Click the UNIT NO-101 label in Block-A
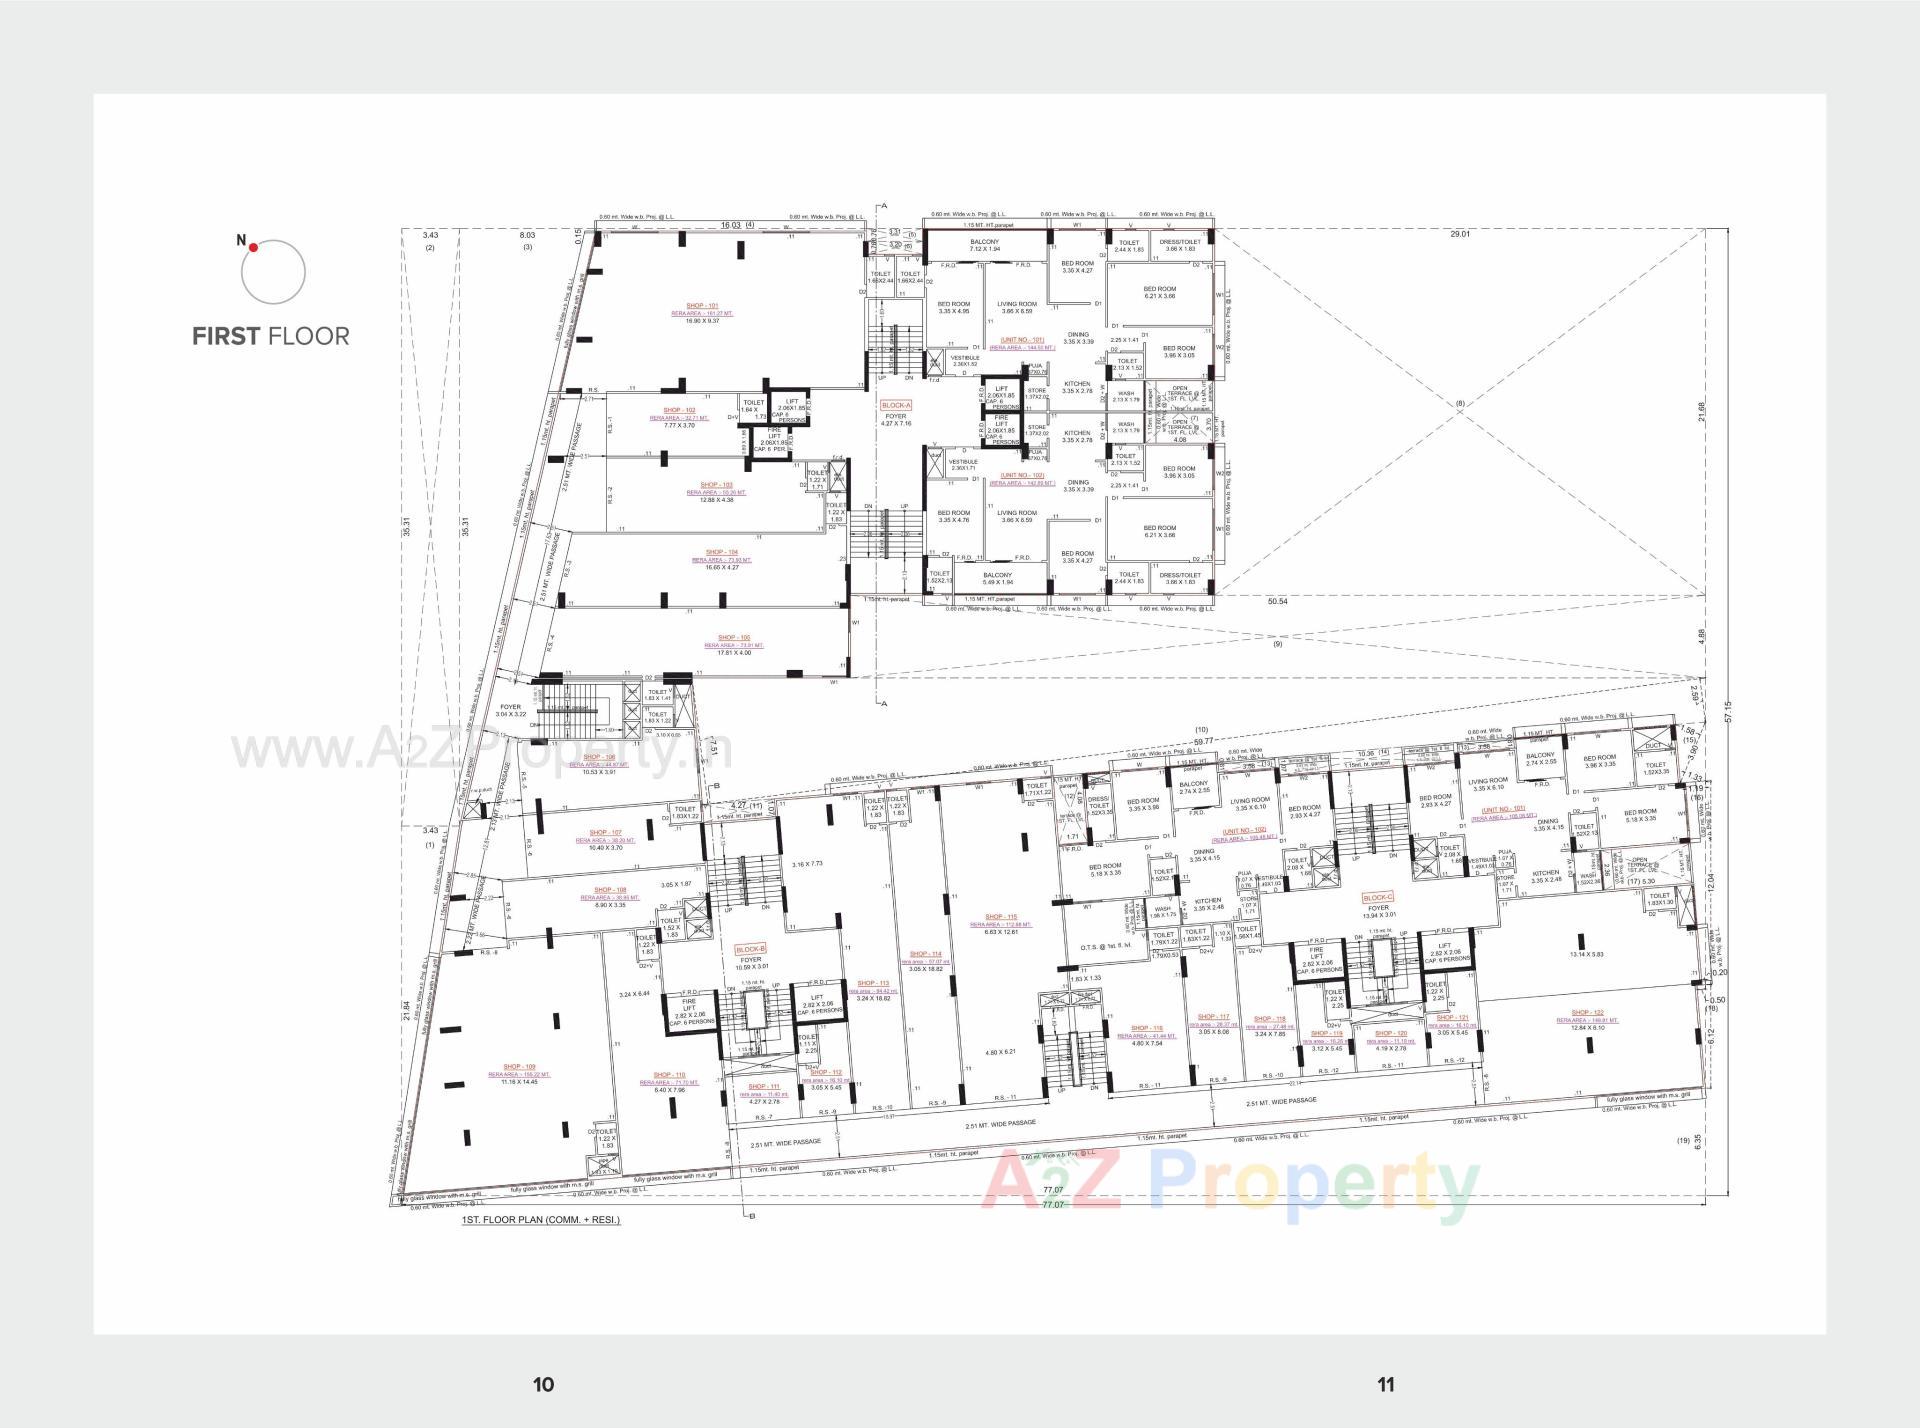Screen dimensions: 1920x1428 click(1022, 340)
